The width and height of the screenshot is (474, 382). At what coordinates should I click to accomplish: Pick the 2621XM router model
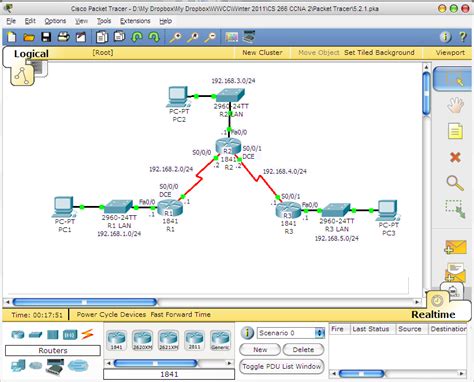(x=168, y=340)
